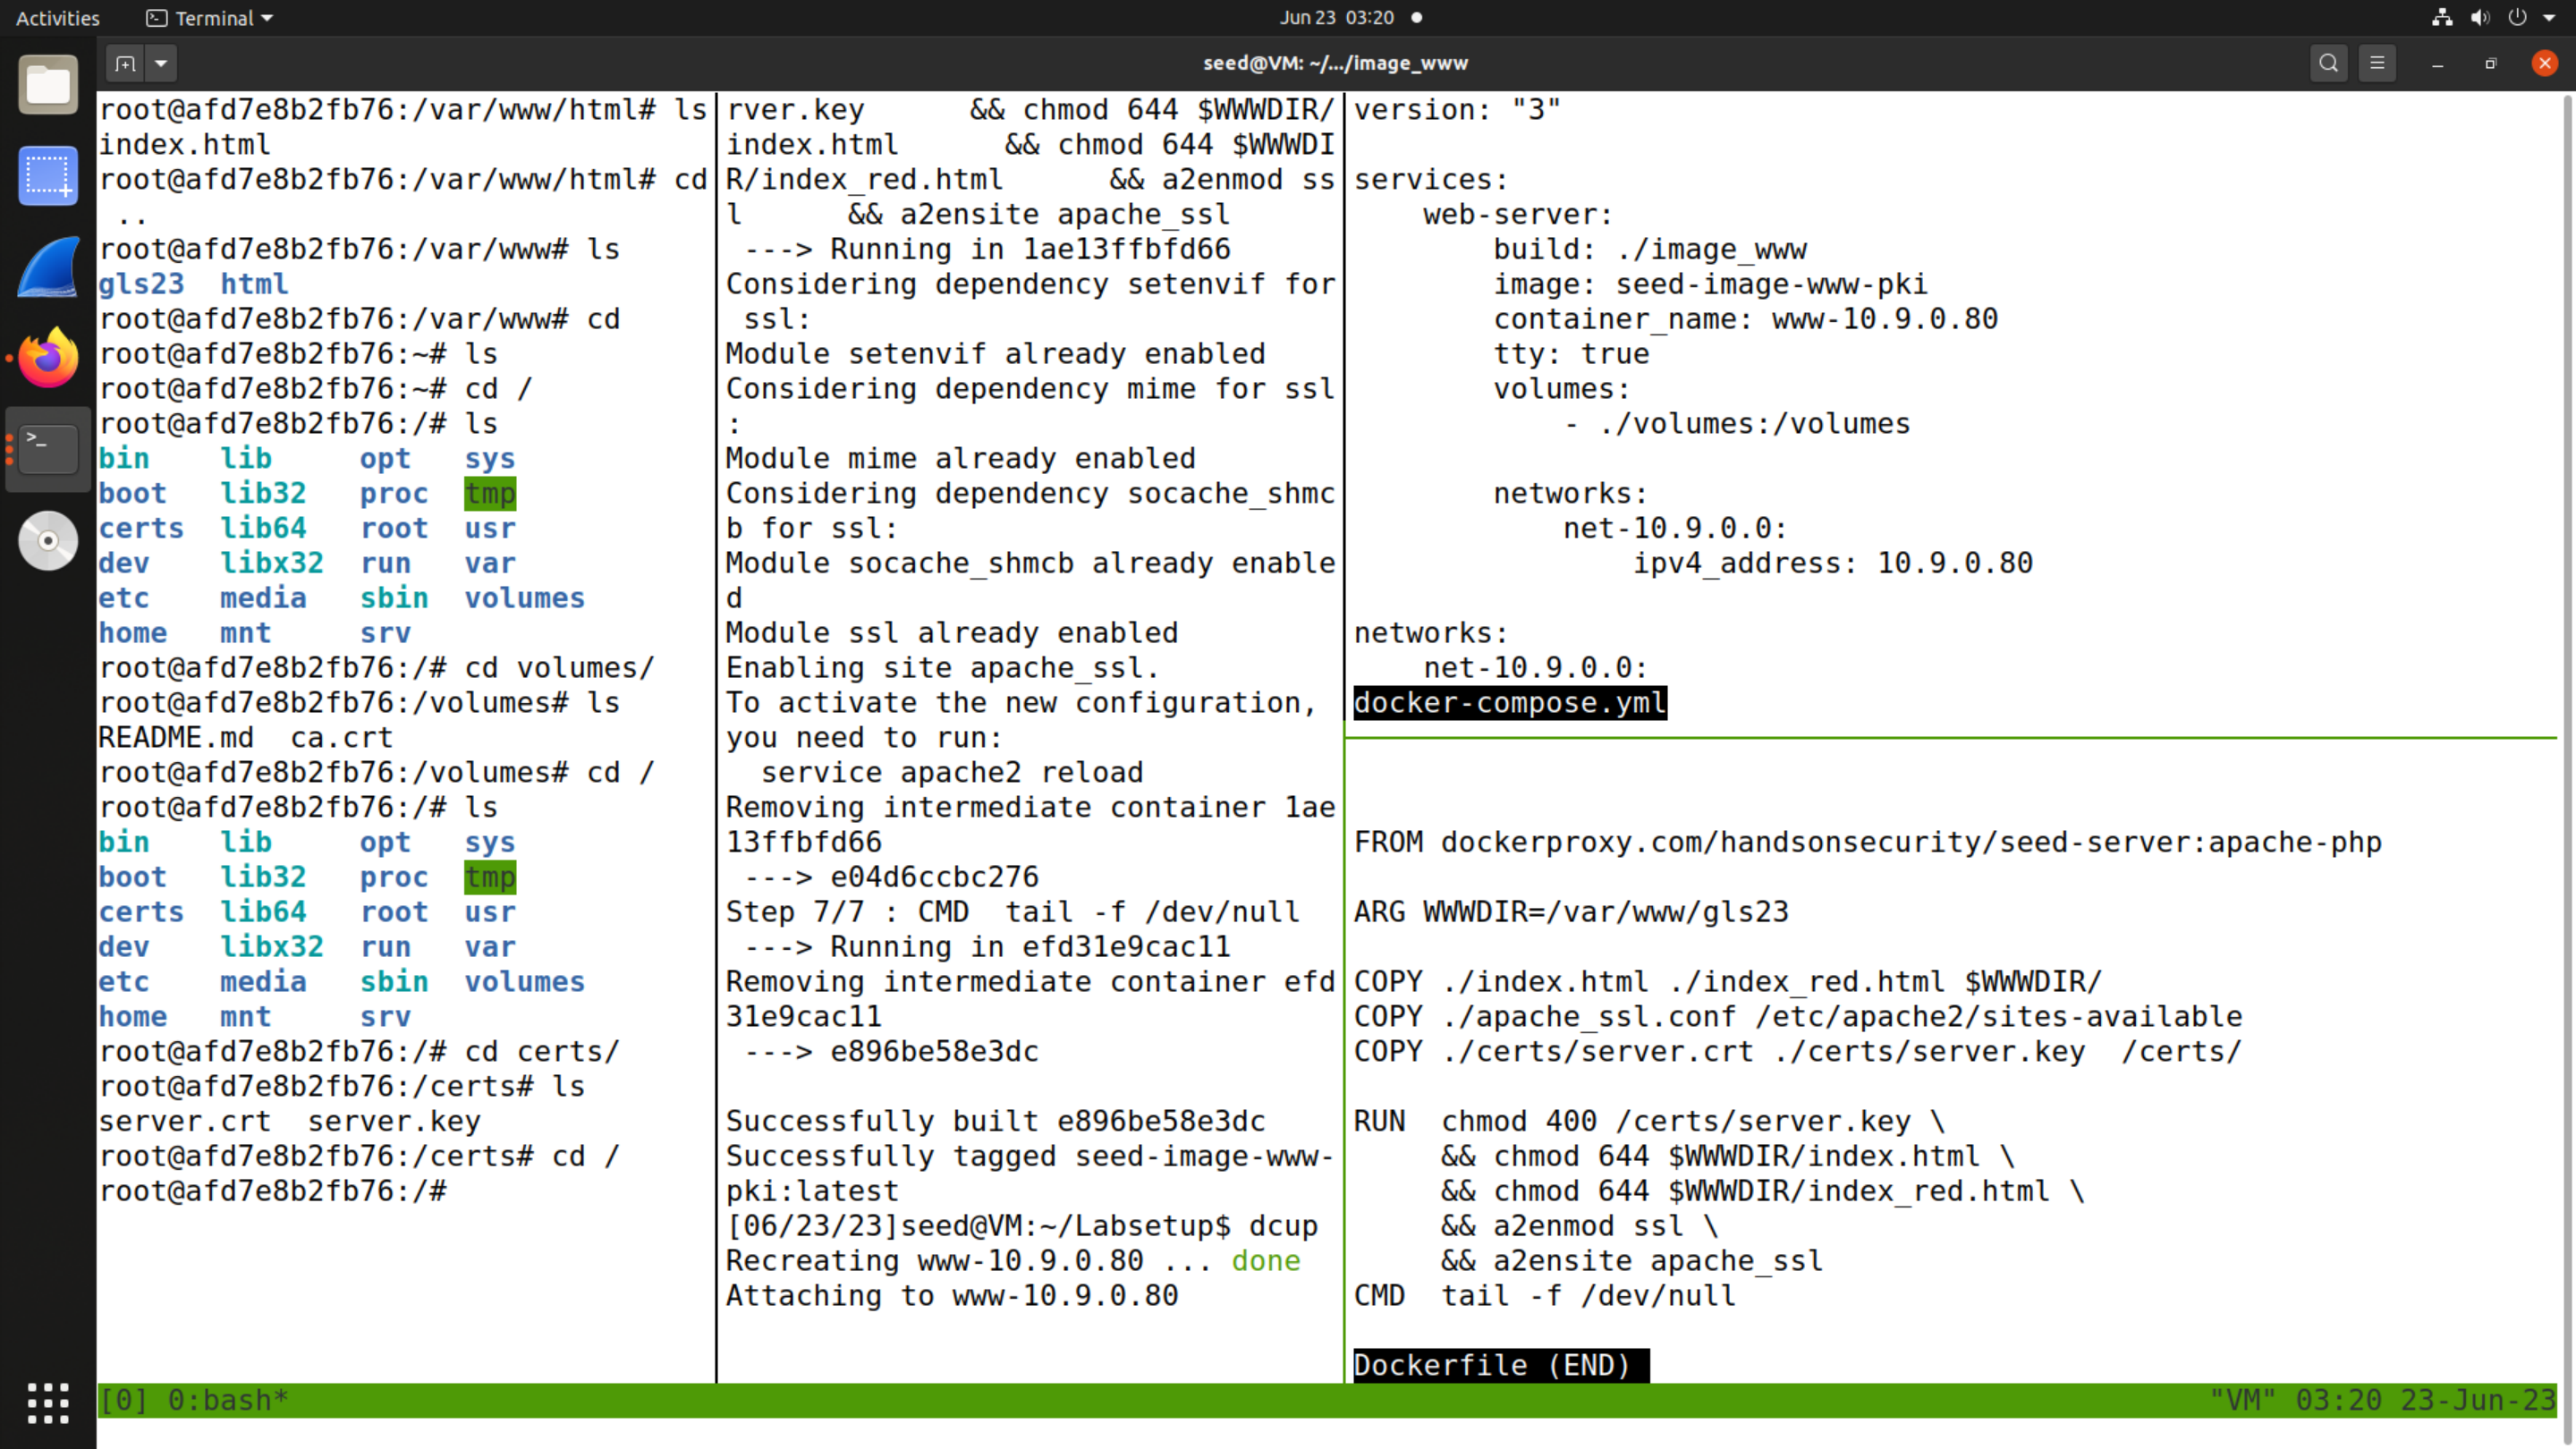Click the first highlighted 'tmp' directory entry
2576x1449 pixels.
[490, 493]
